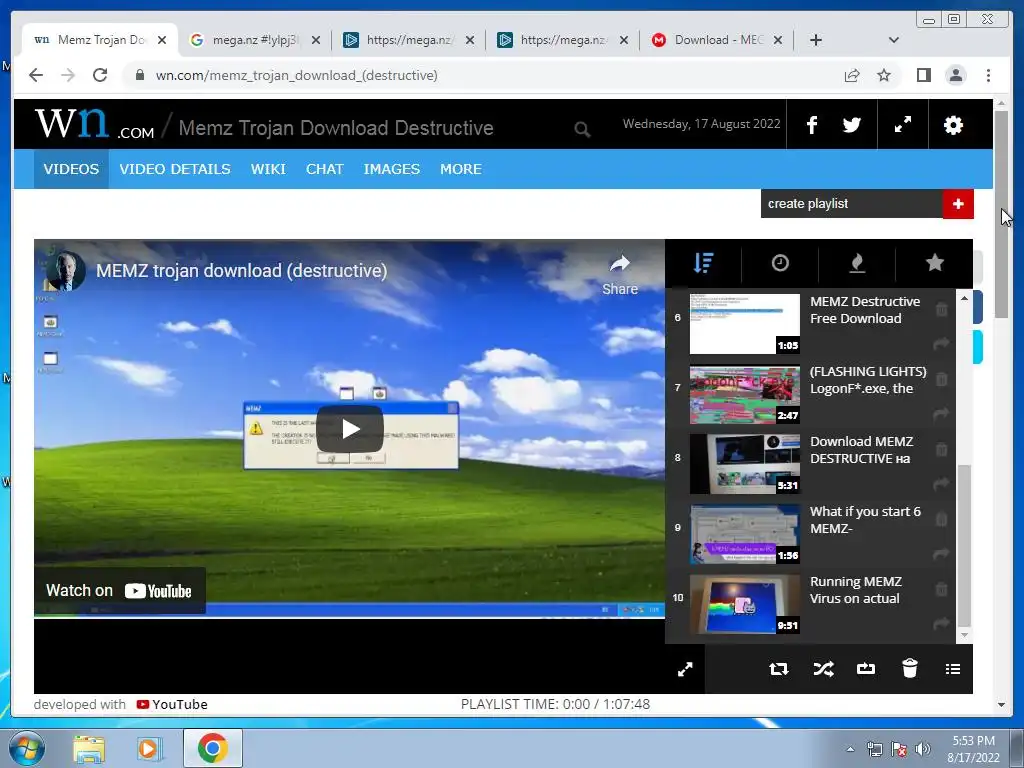Select thumbnail of FLASHING LIGHTS LogonF video
Screen dimensions: 1024x768
click(744, 394)
